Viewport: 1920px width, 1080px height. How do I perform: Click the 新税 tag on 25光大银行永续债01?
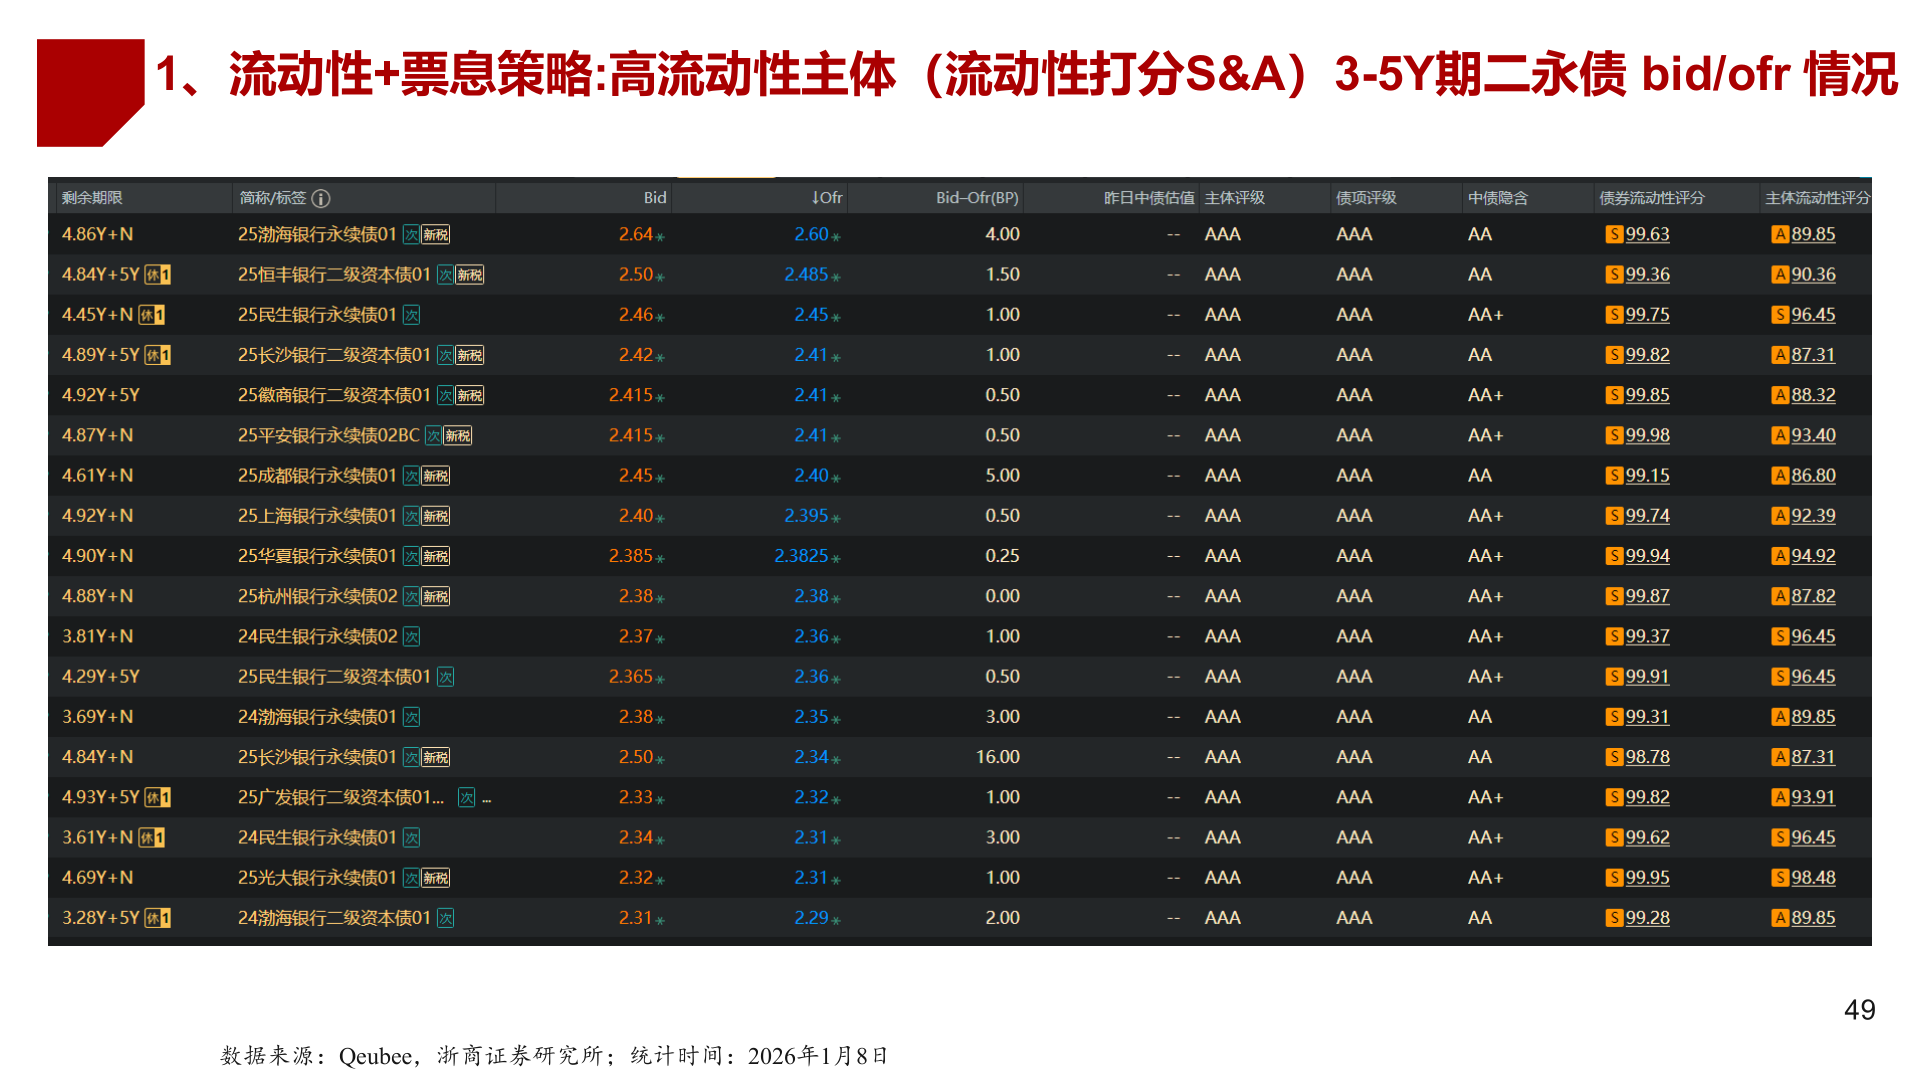tap(435, 877)
